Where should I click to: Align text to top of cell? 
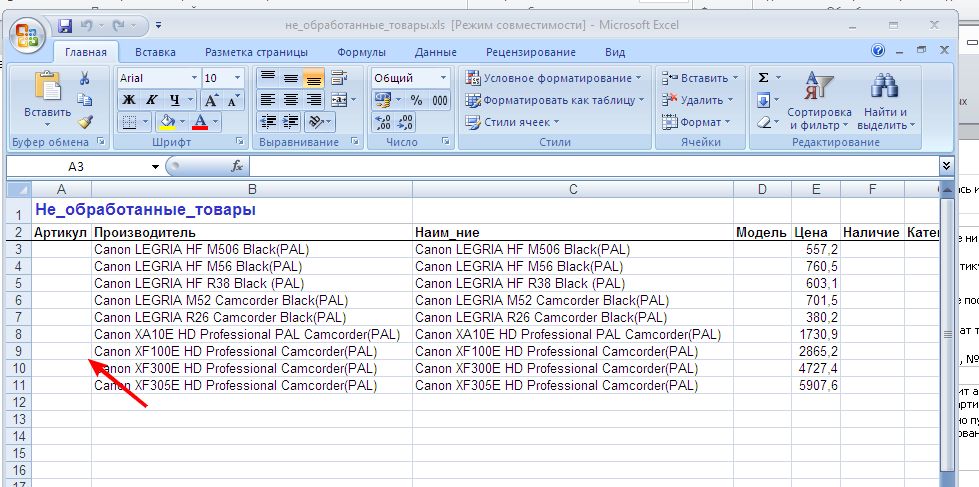(x=268, y=78)
